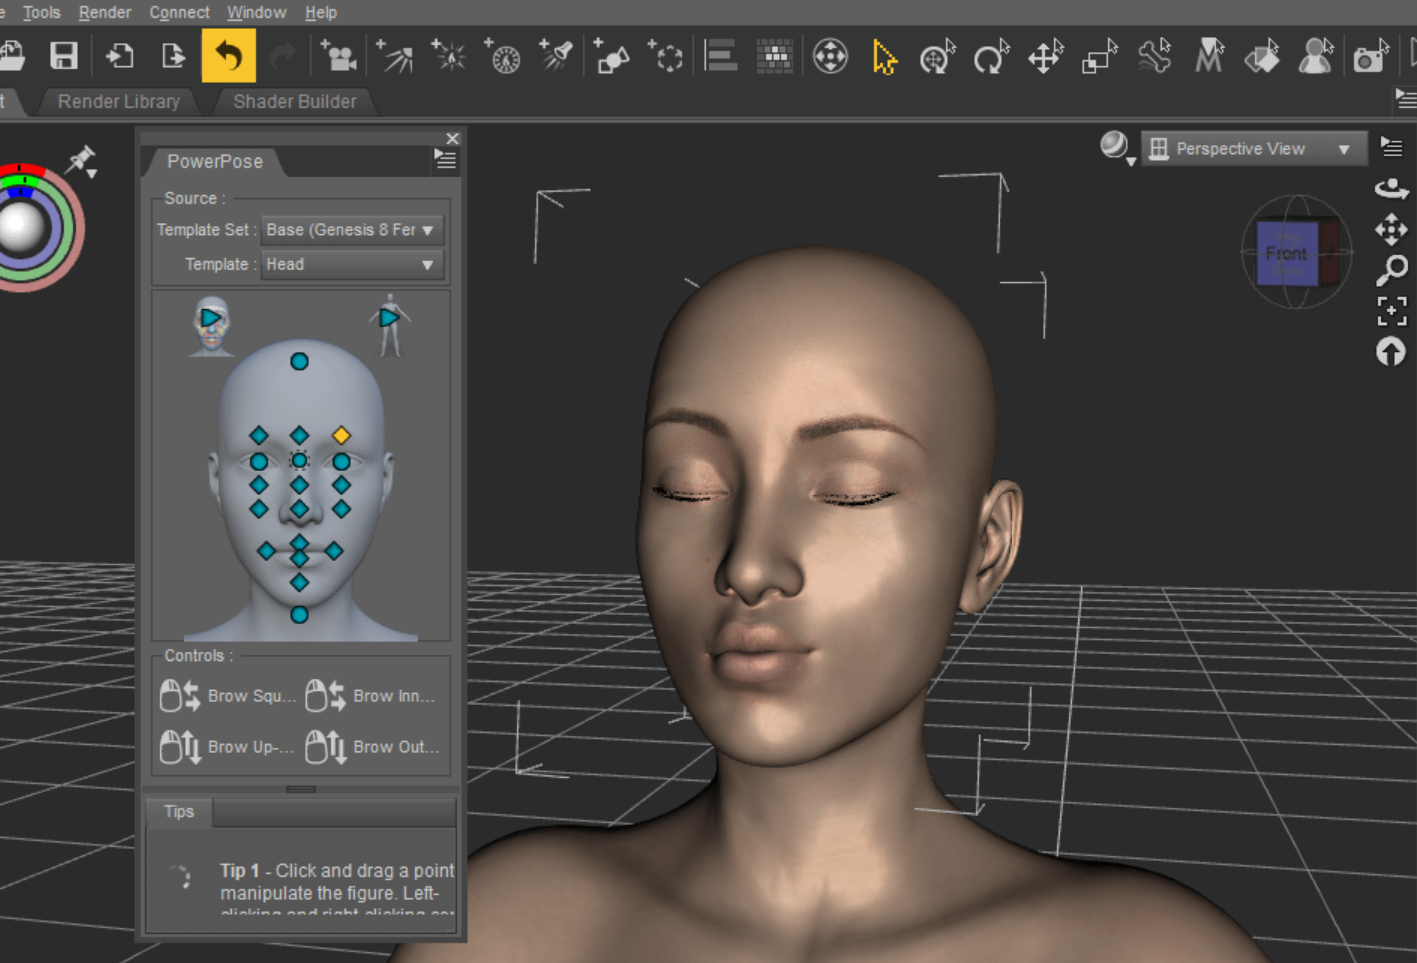This screenshot has height=963, width=1417.
Task: Select the Undo tool in the toolbar
Action: coord(229,56)
